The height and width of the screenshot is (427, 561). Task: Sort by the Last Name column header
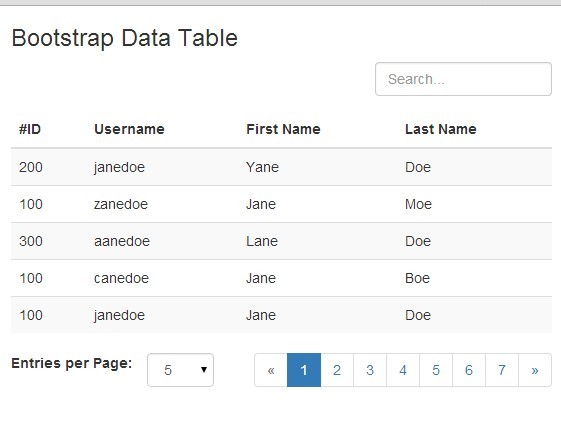440,129
